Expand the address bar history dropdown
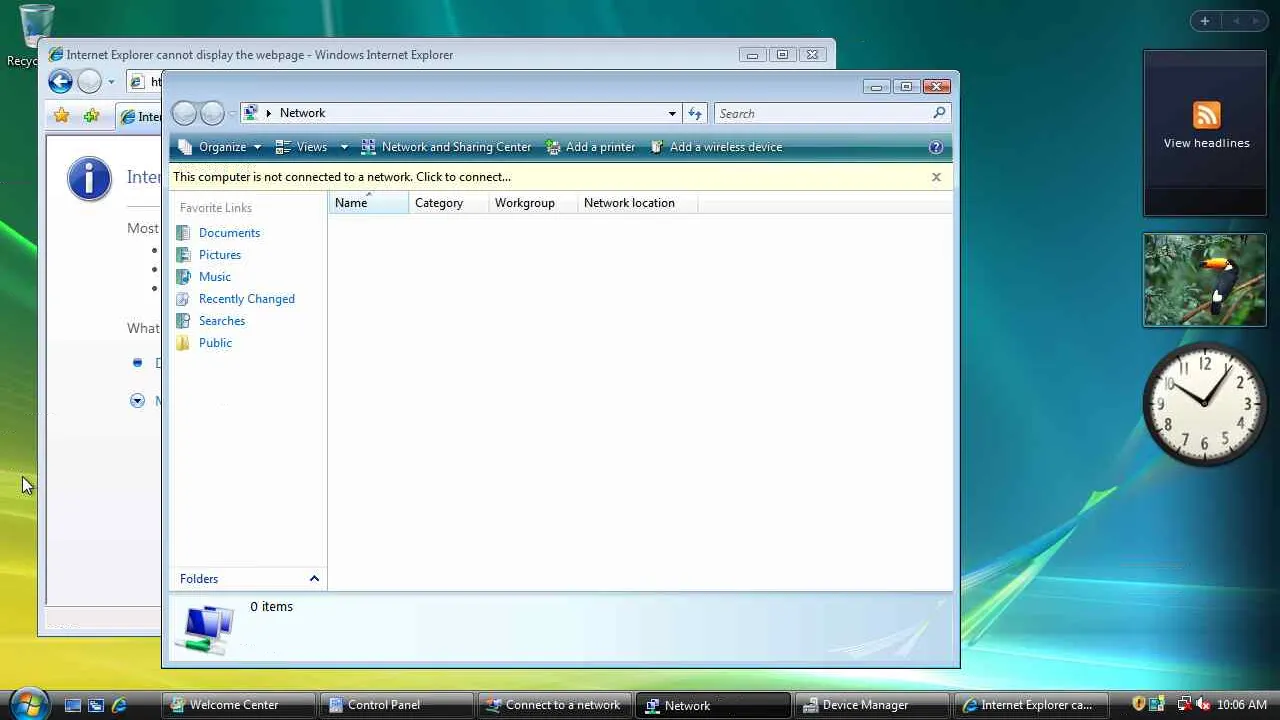The image size is (1280, 720). 672,113
